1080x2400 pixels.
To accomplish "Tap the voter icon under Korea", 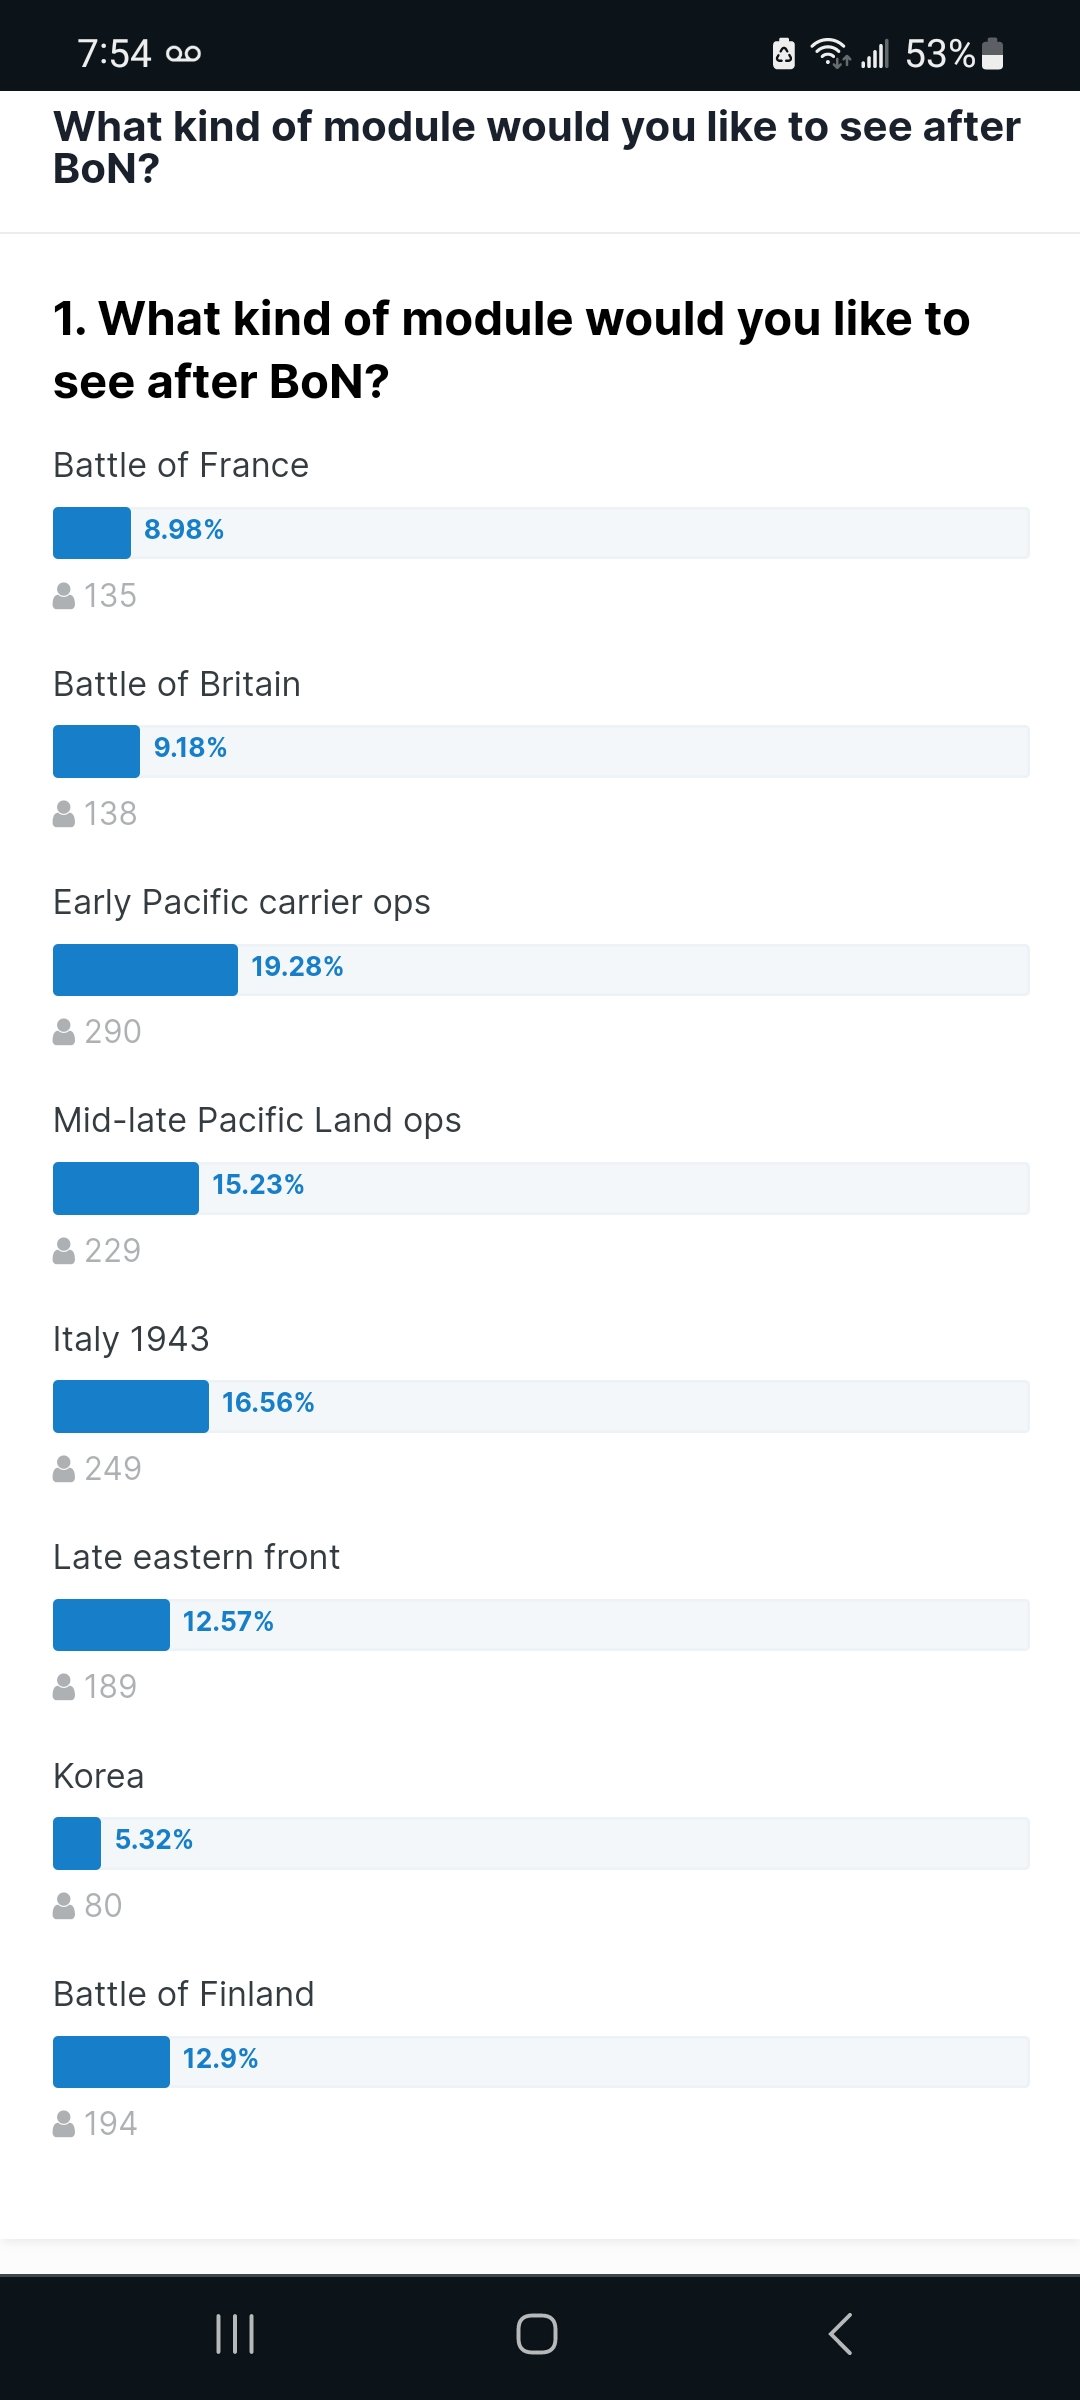I will click(64, 1906).
